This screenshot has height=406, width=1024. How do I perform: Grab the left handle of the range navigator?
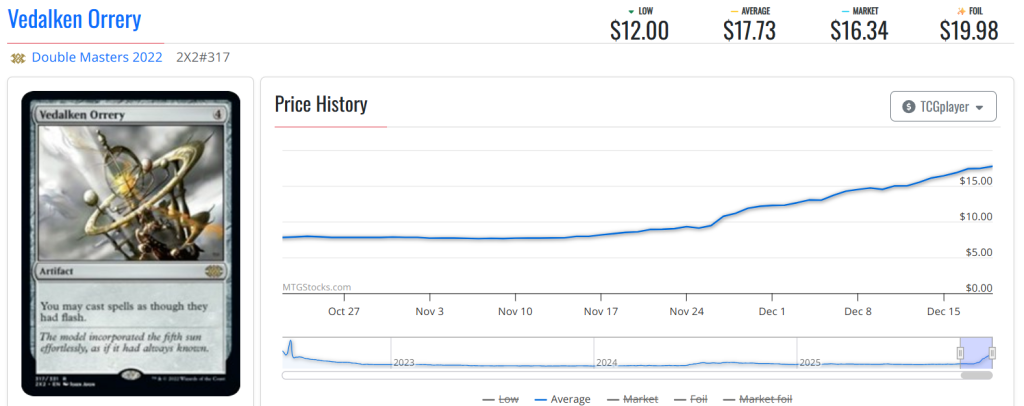(961, 352)
